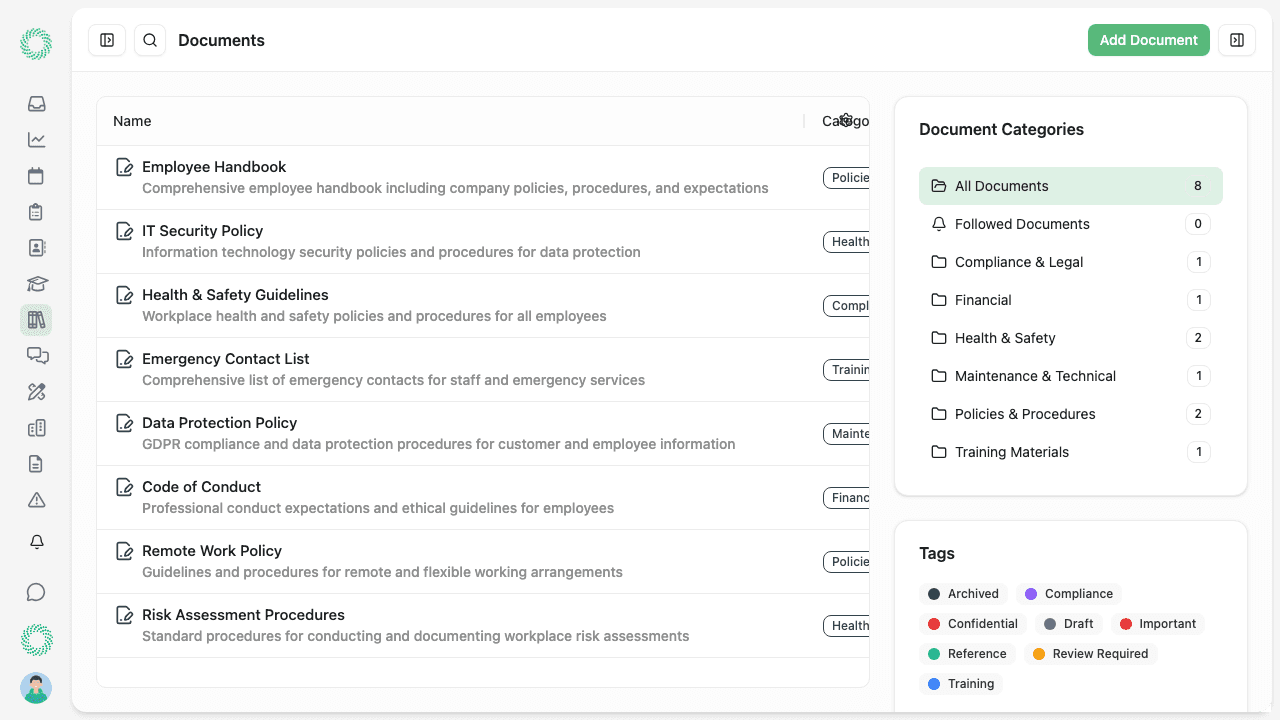The image size is (1280, 720).
Task: Toggle the right details panel
Action: point(1236,40)
